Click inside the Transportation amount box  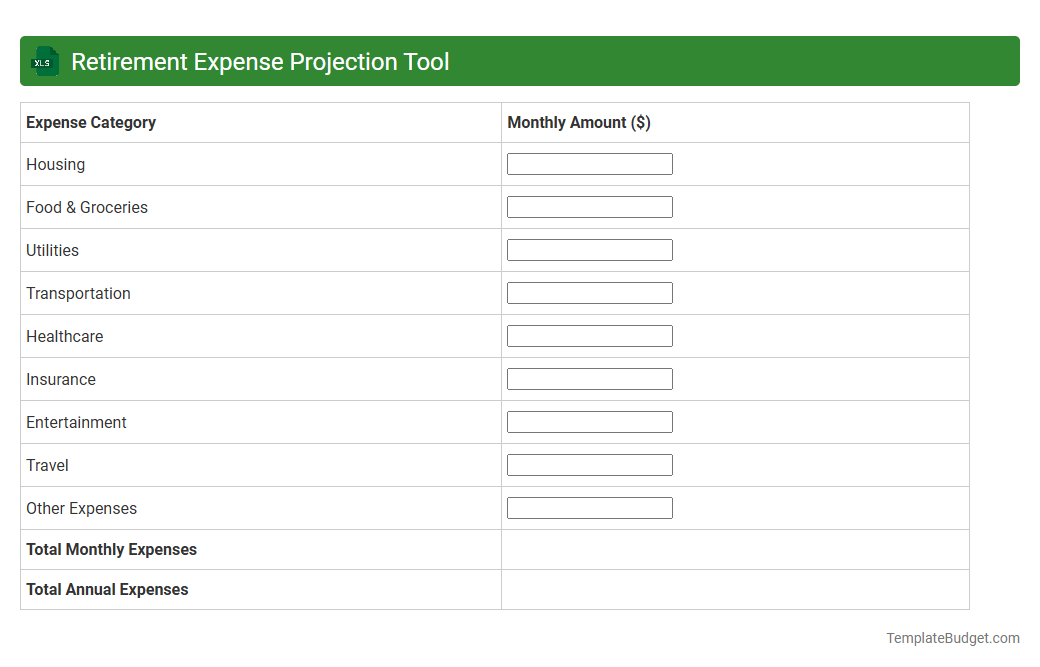pos(589,292)
